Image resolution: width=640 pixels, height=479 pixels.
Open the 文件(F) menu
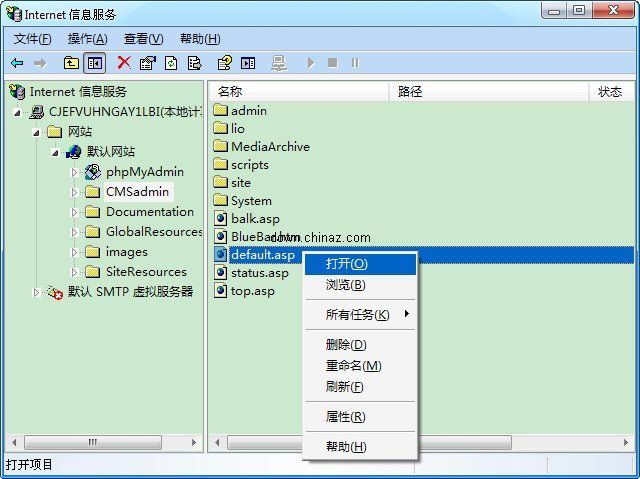click(x=33, y=39)
